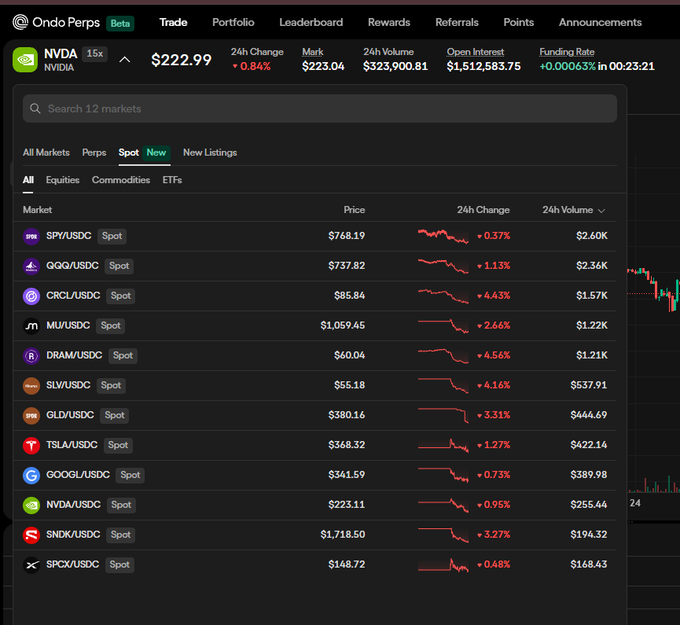The width and height of the screenshot is (680, 625).
Task: Click the SPCX/USDC market icon
Action: 31,565
